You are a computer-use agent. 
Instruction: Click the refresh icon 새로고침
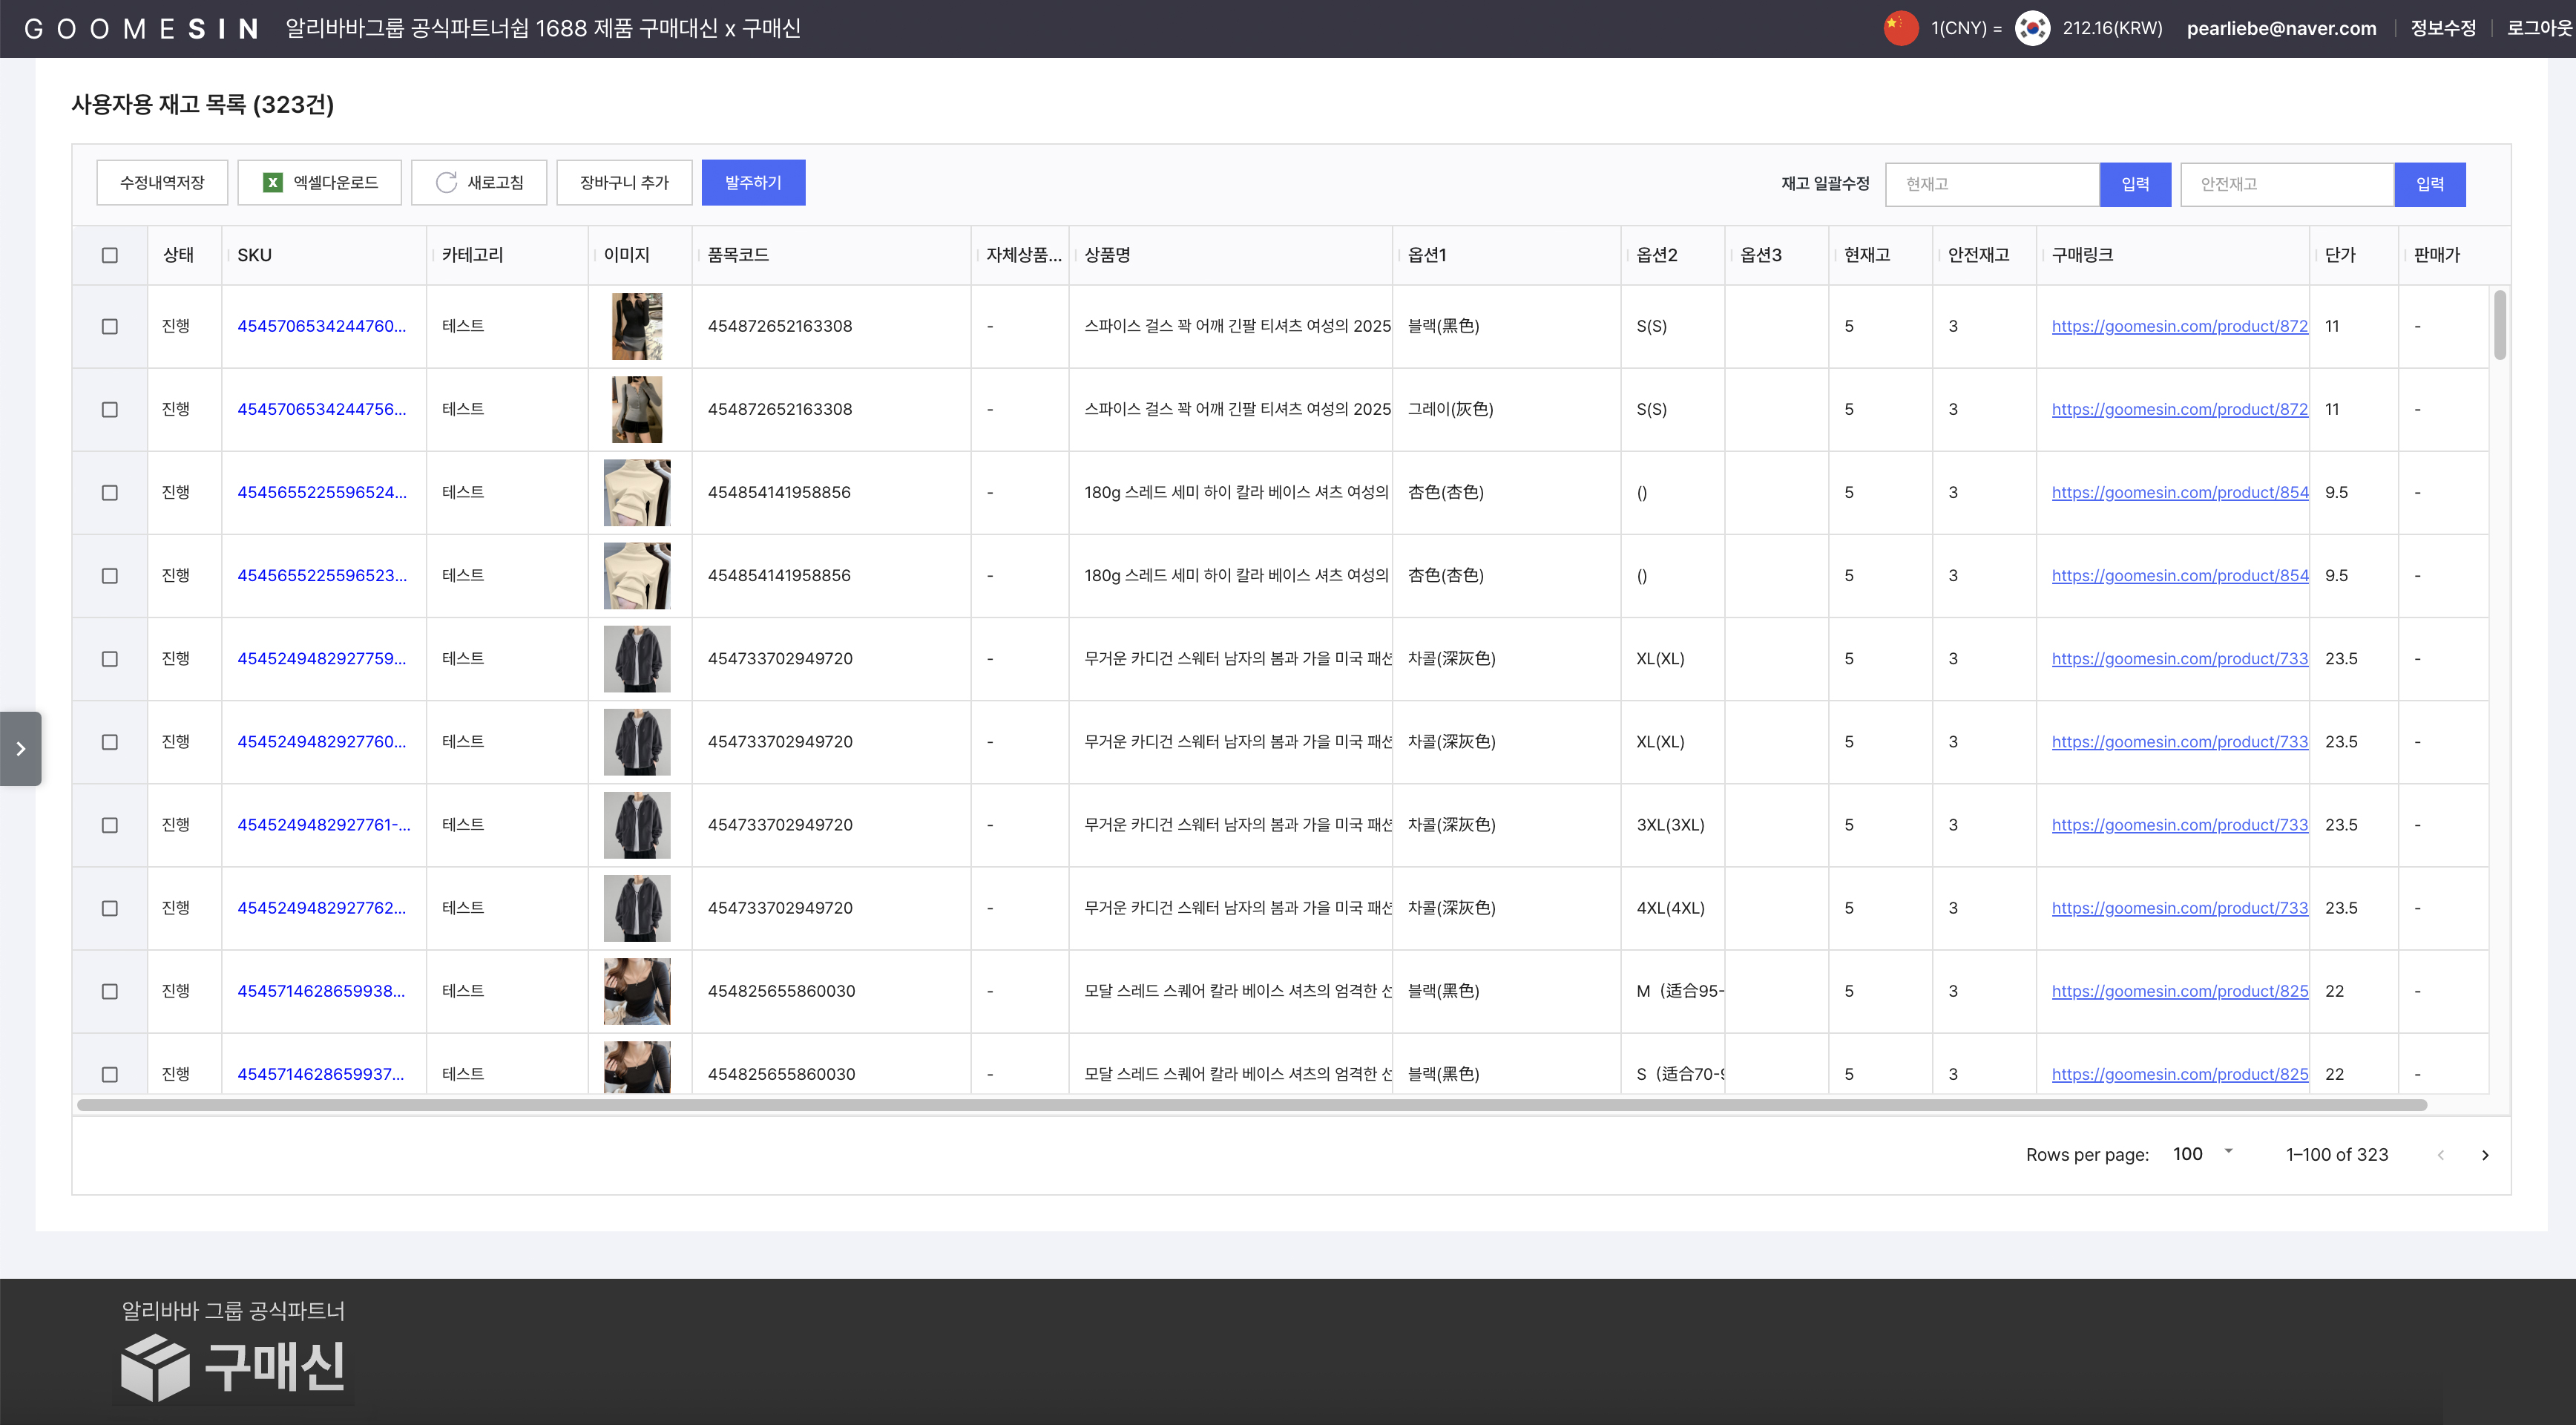pos(446,183)
